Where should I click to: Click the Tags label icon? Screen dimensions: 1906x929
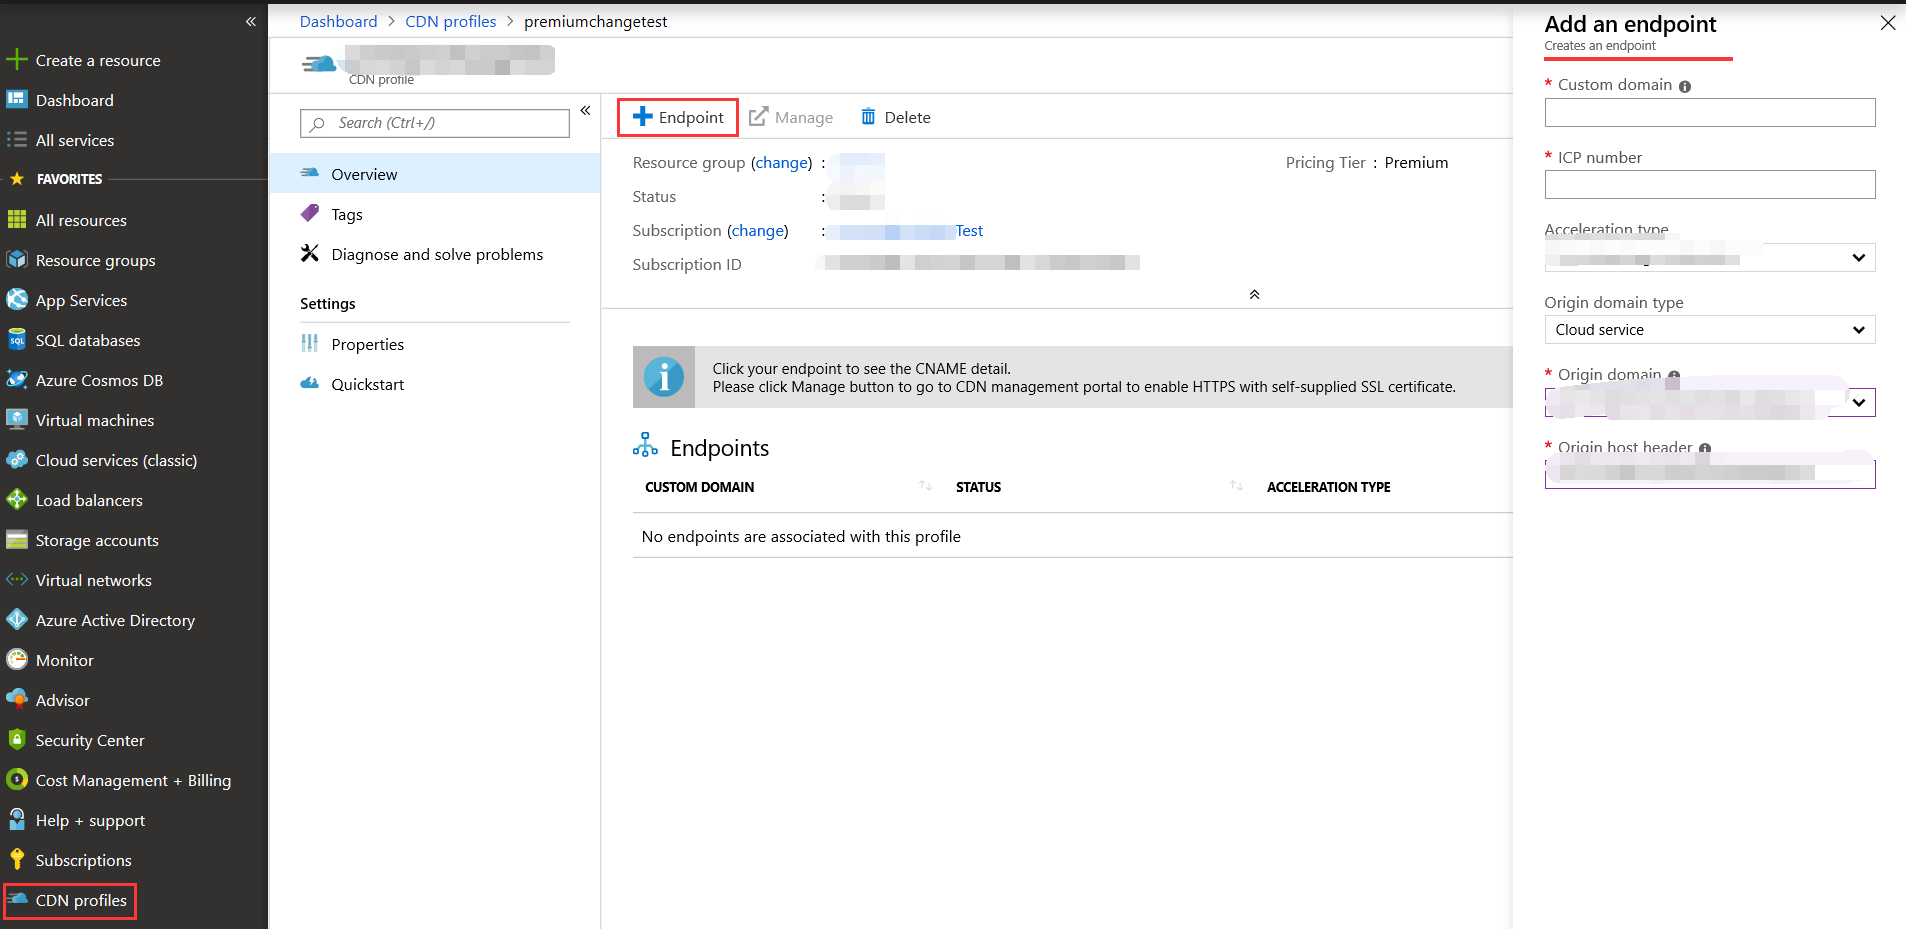coord(310,214)
